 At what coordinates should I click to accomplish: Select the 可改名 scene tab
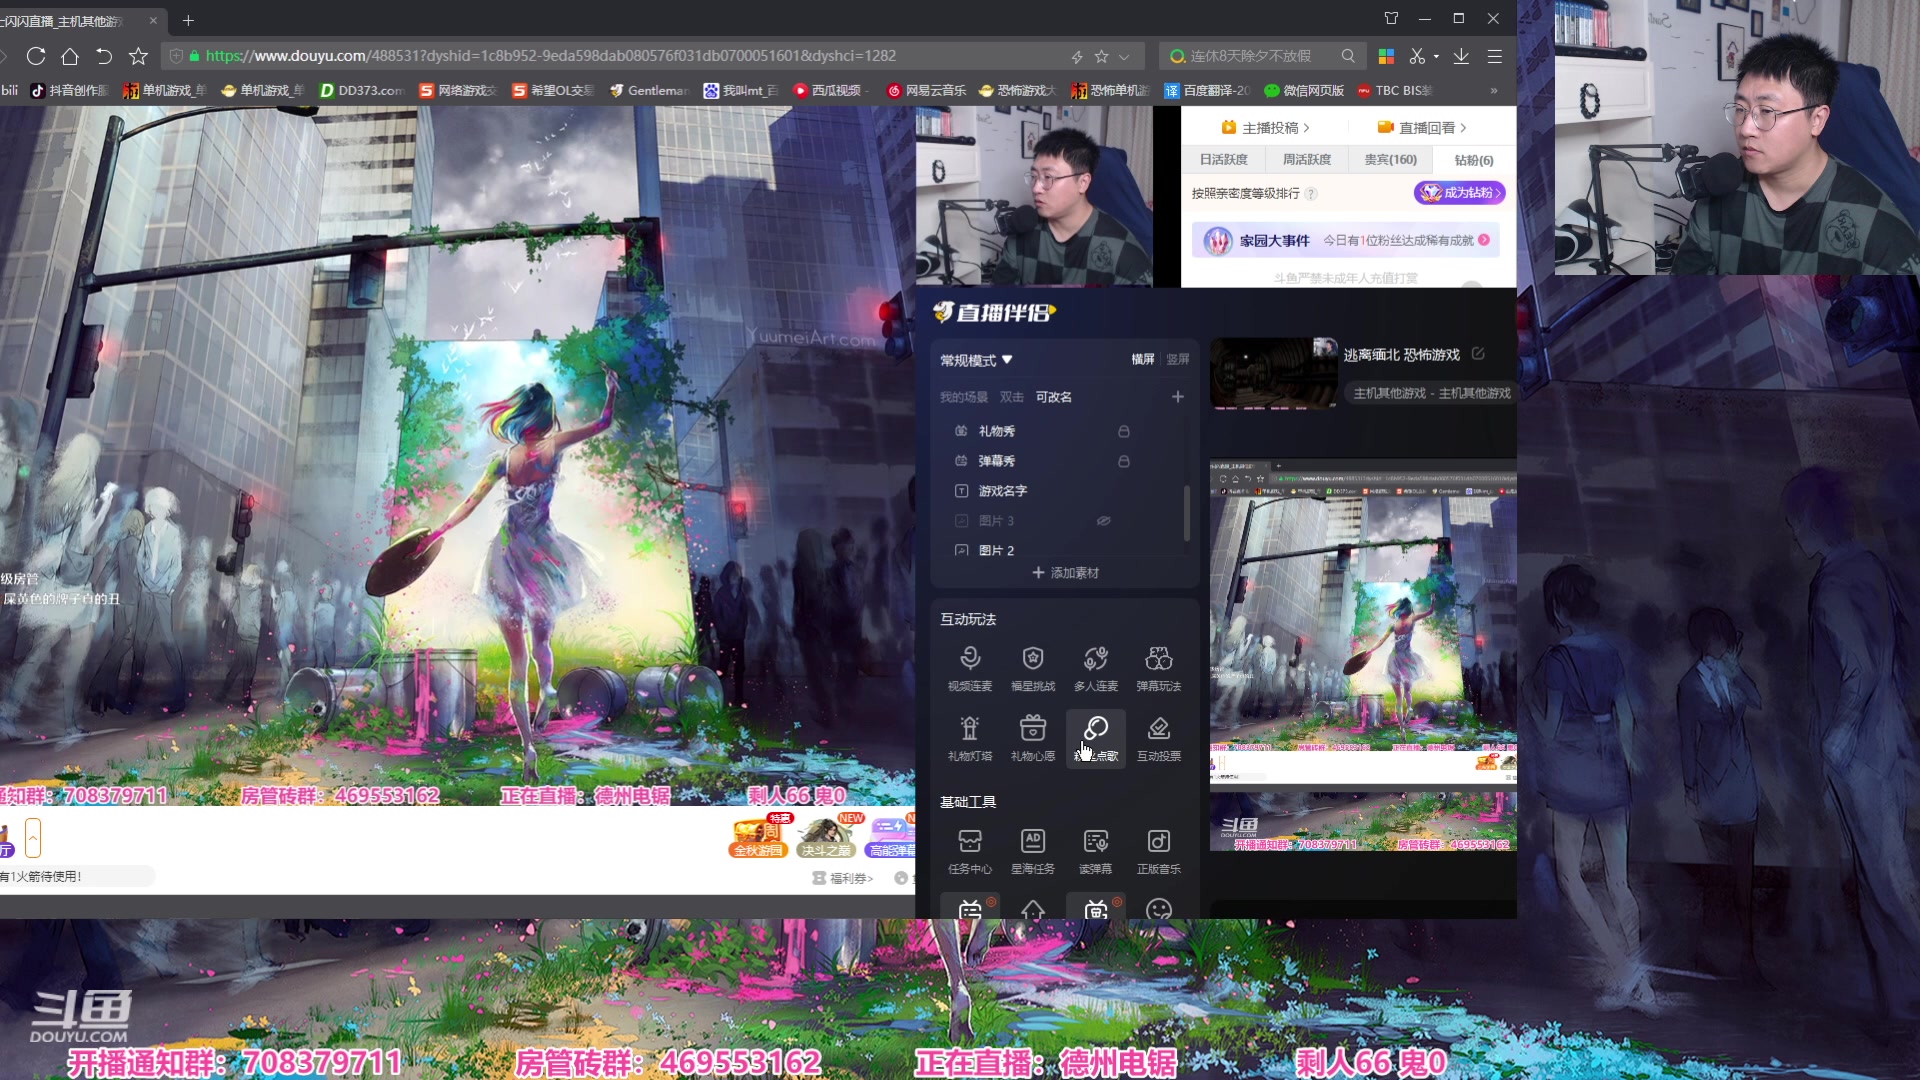(1053, 397)
